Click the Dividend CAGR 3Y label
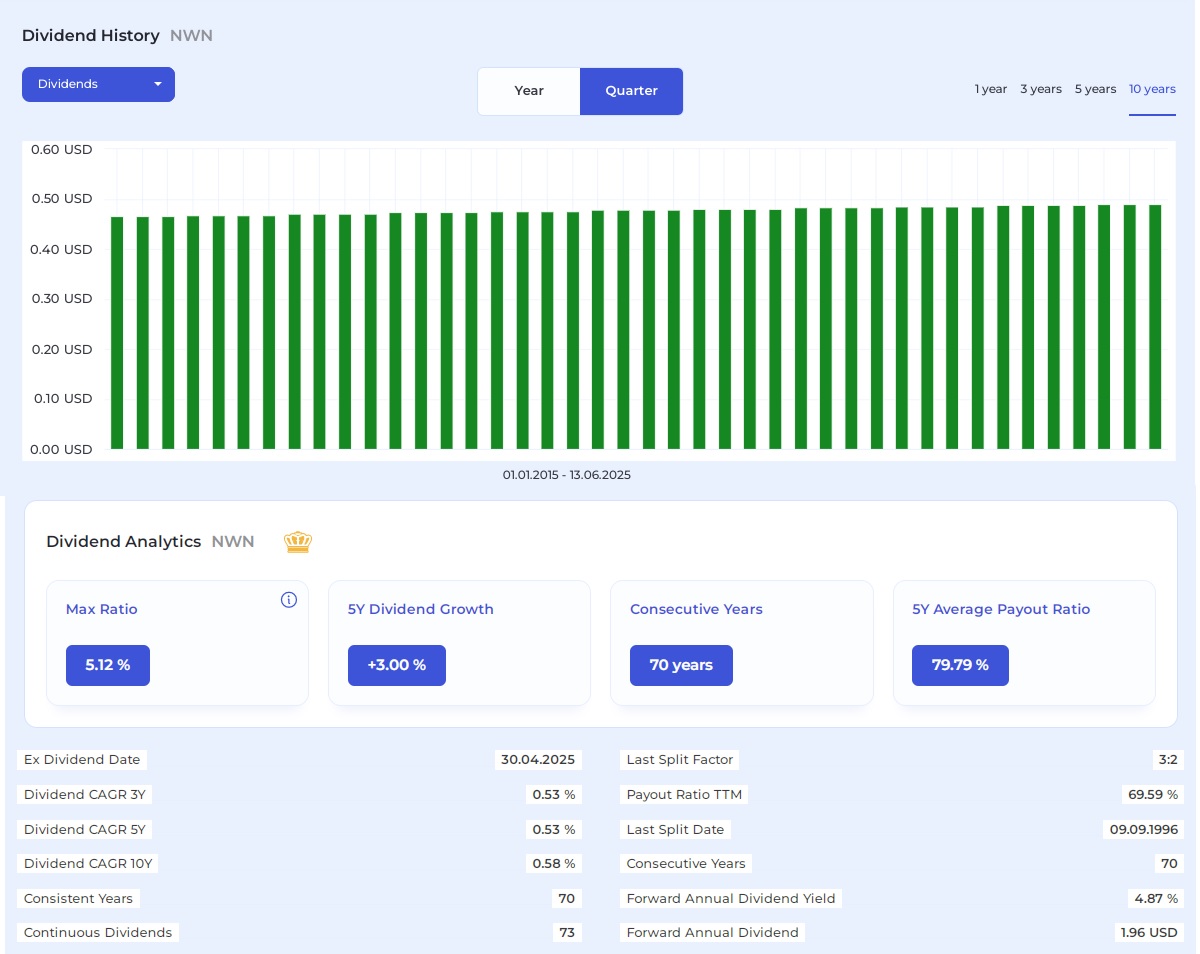The width and height of the screenshot is (1200, 954). pos(85,795)
